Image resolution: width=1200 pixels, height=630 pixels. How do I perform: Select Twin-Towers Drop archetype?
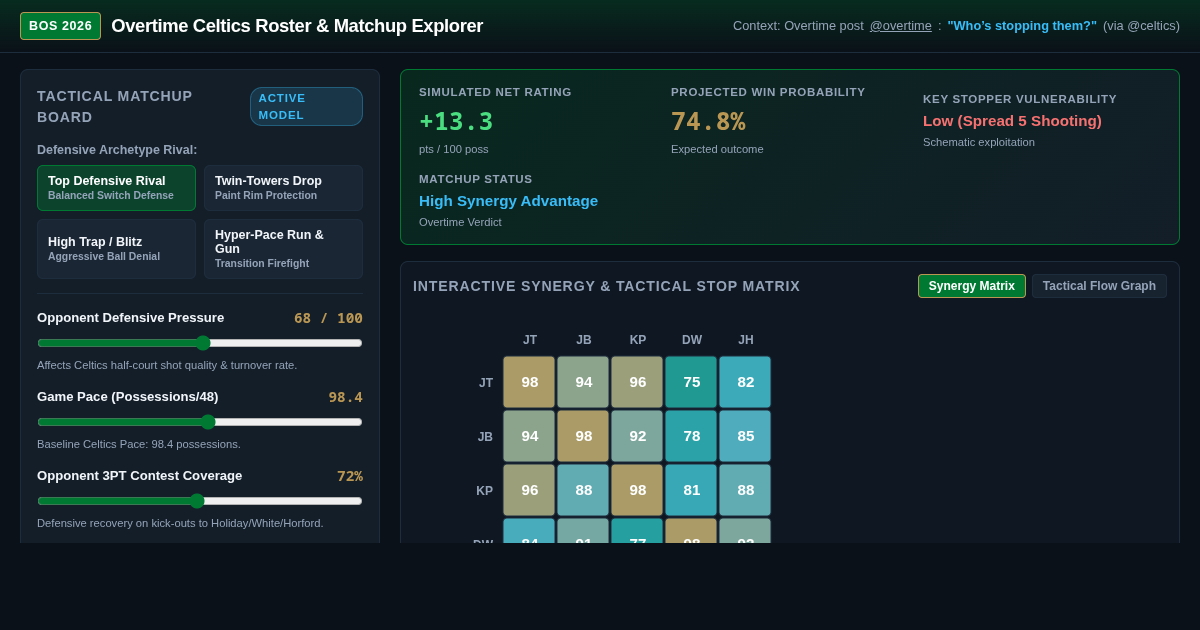pos(283,188)
